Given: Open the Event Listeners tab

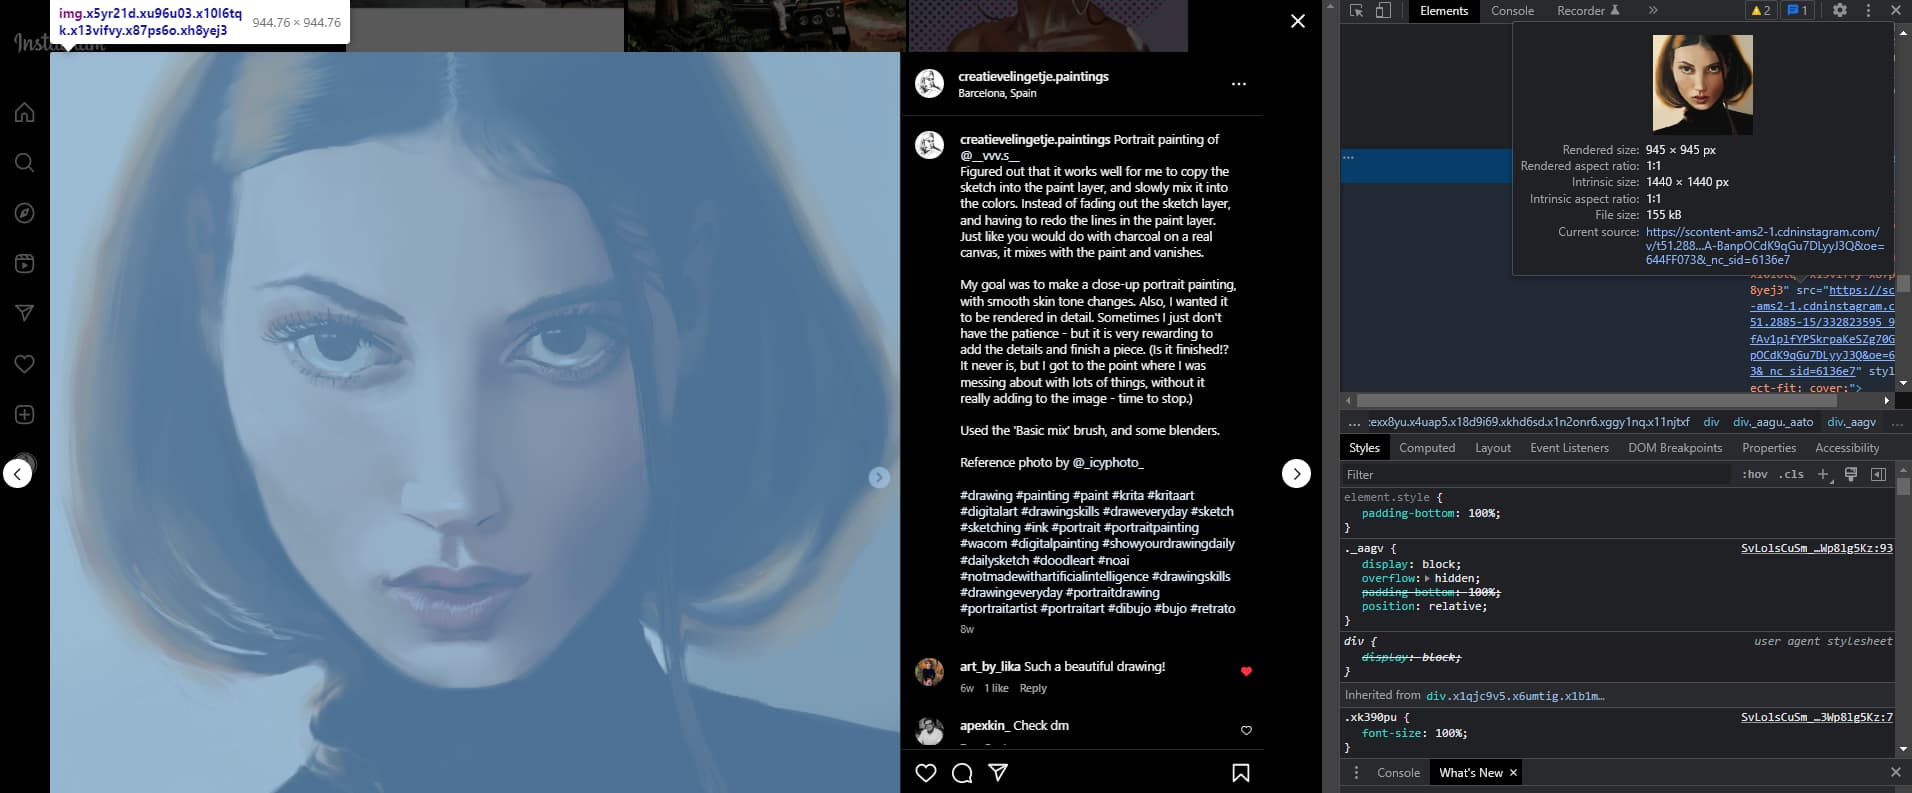Looking at the screenshot, I should point(1569,448).
